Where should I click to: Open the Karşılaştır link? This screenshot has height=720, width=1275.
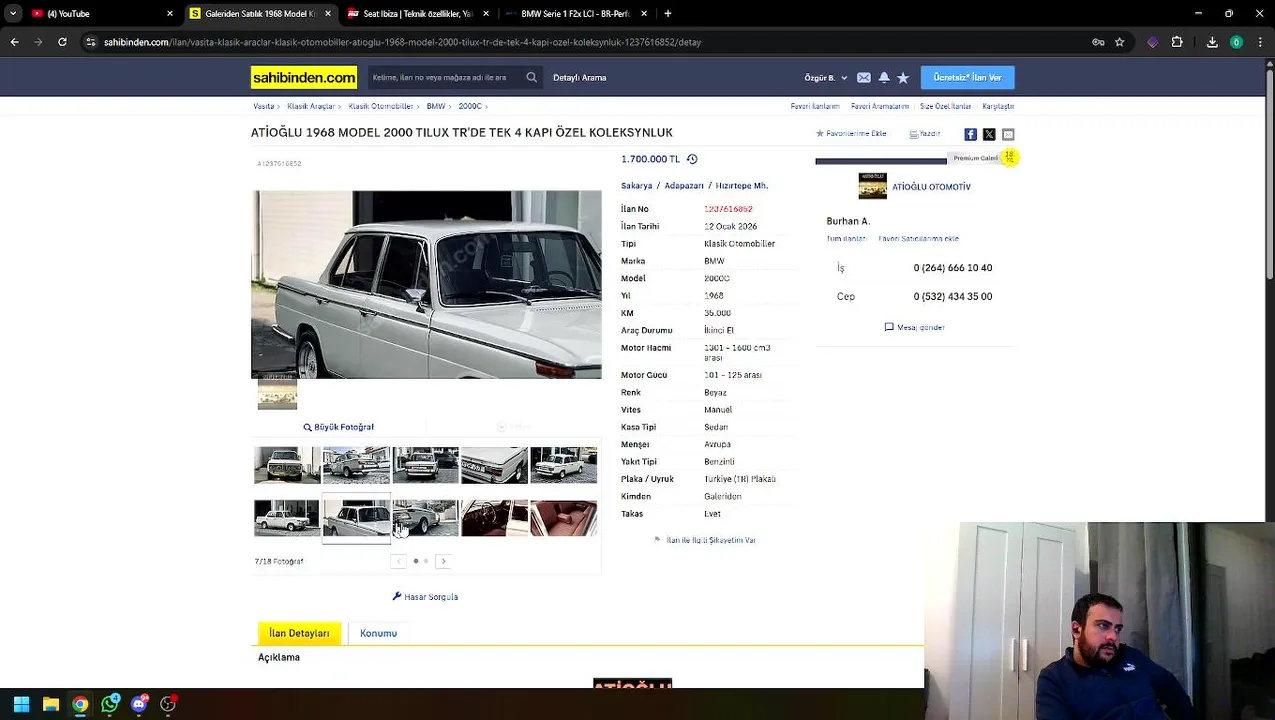click(x=998, y=106)
